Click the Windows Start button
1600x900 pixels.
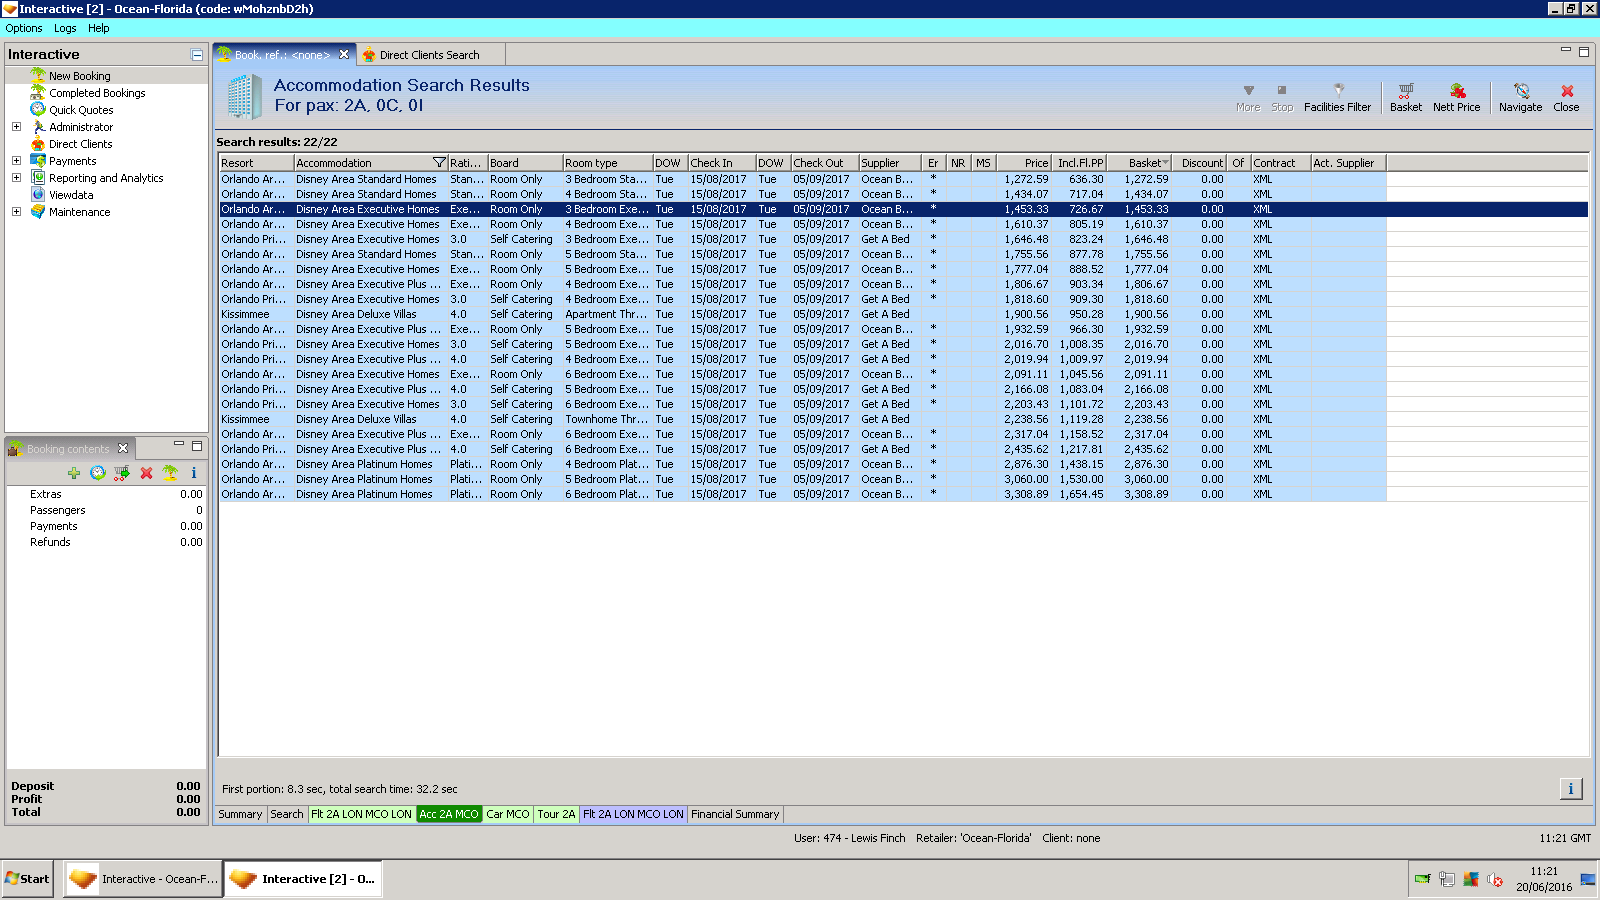click(28, 879)
